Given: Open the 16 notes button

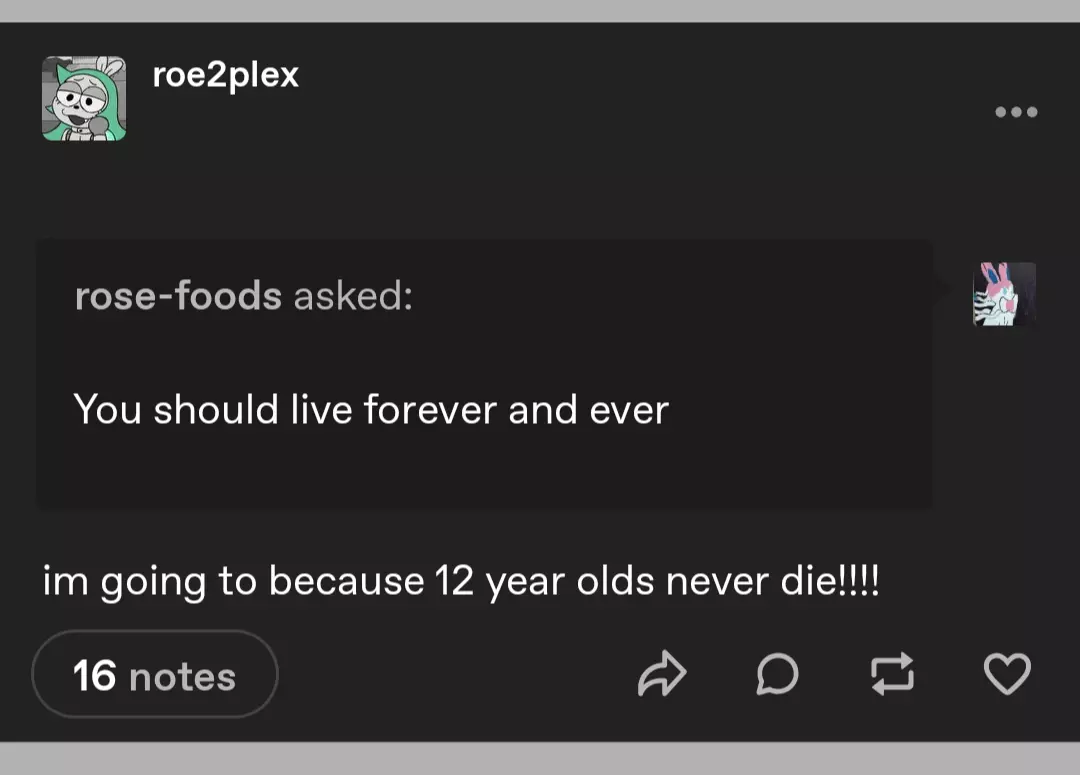Looking at the screenshot, I should 155,675.
